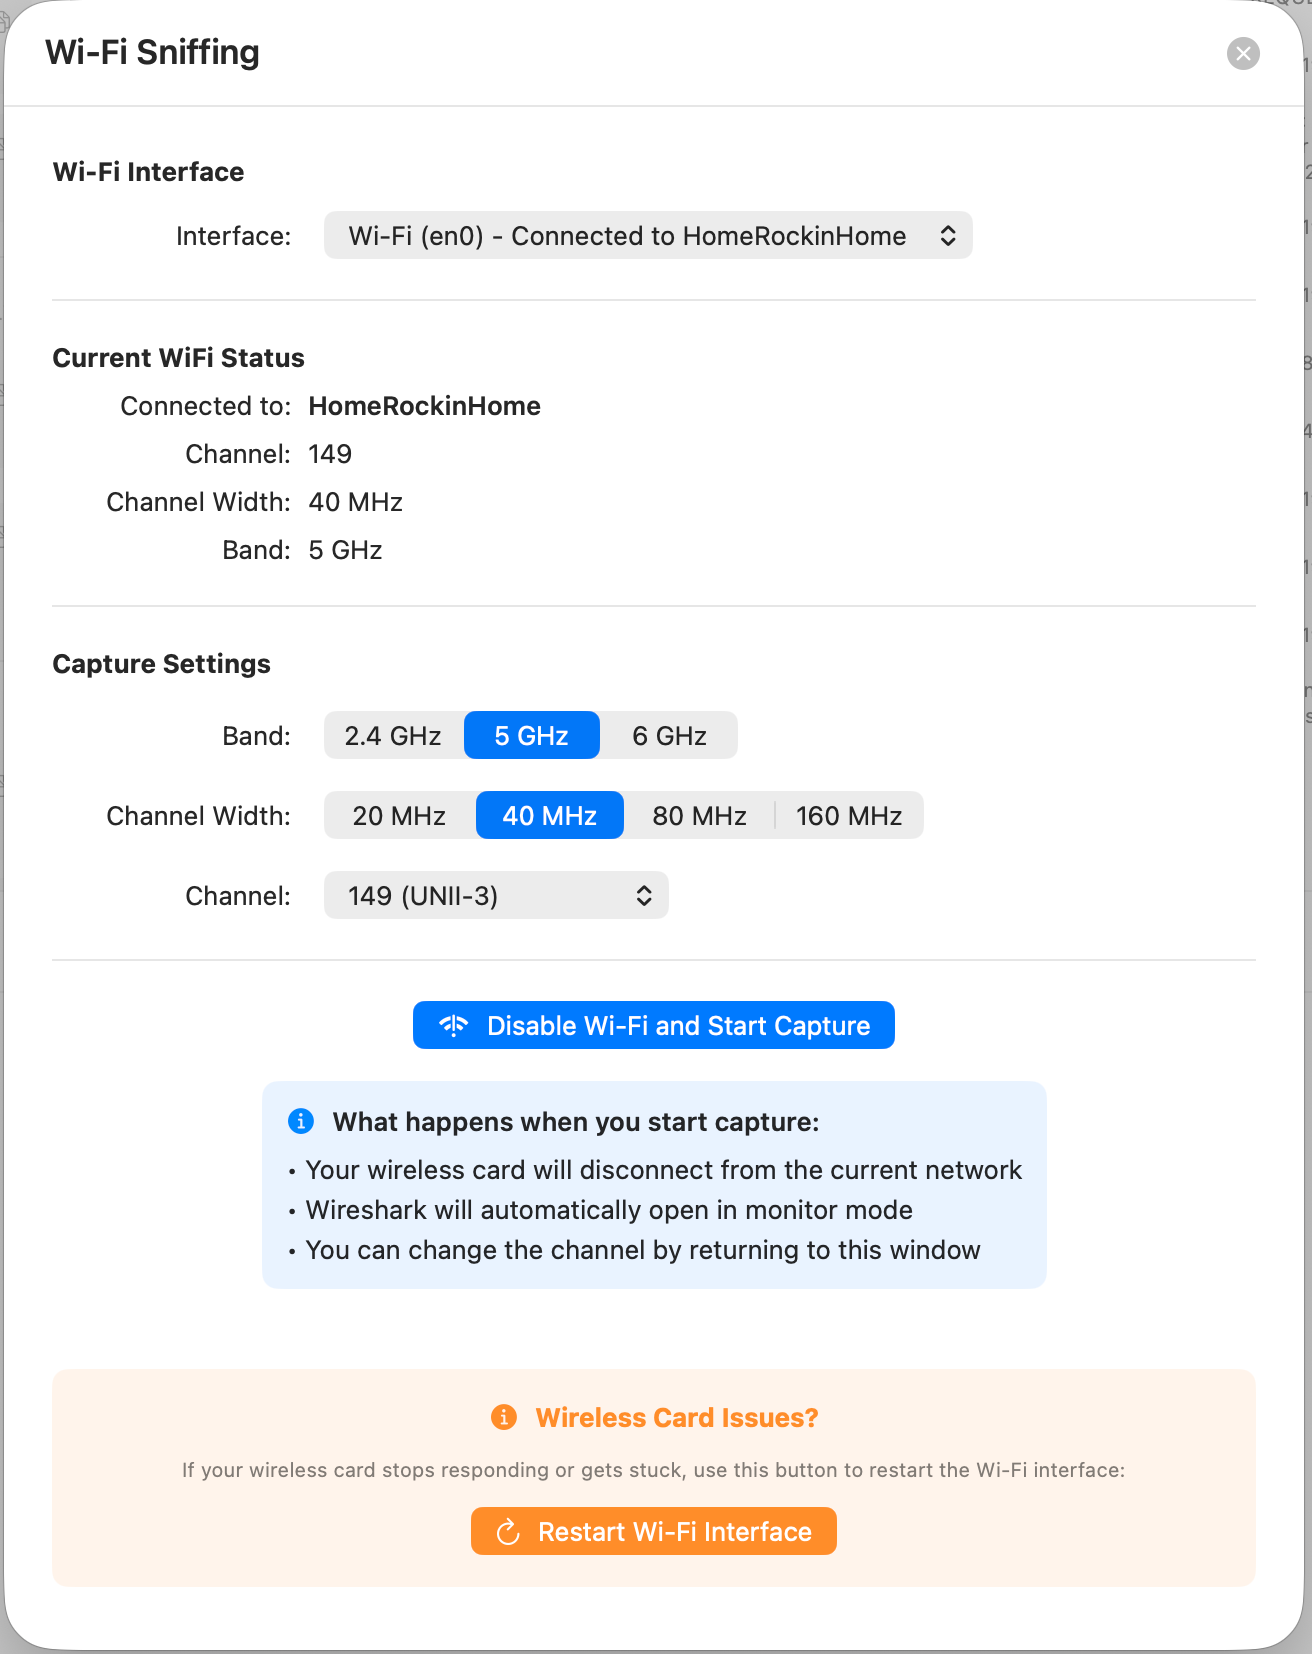Set channel width to 20 MHz
1312x1654 pixels.
(399, 816)
